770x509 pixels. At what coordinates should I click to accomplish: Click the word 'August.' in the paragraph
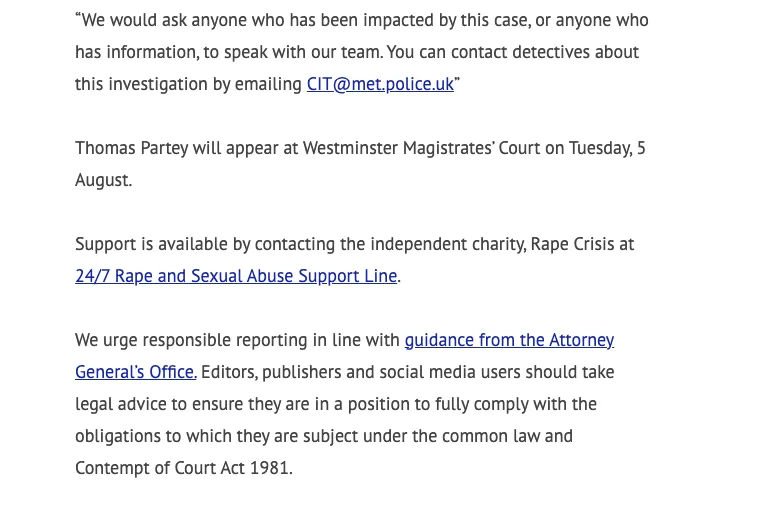[x=104, y=180]
